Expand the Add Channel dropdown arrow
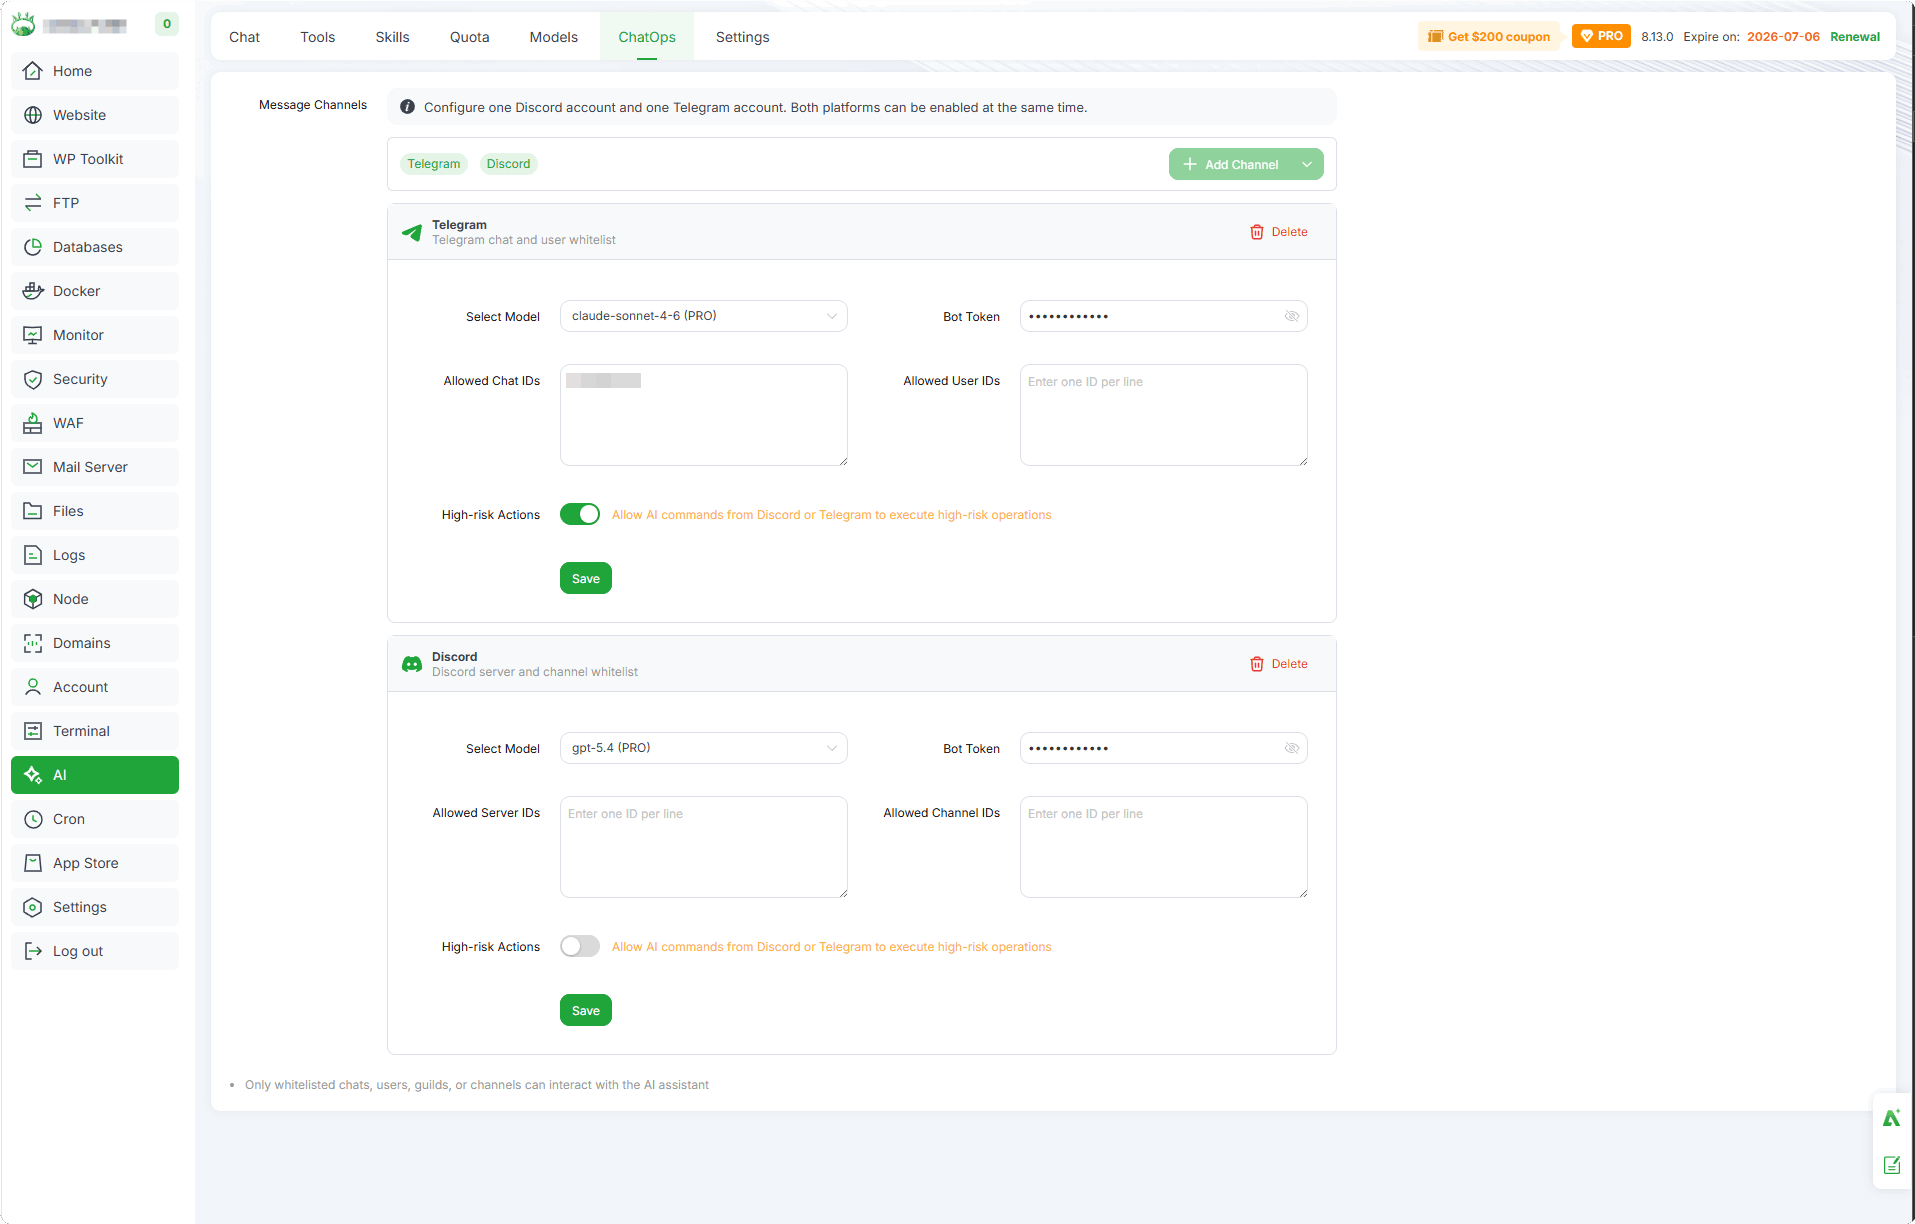1915x1224 pixels. [x=1307, y=164]
